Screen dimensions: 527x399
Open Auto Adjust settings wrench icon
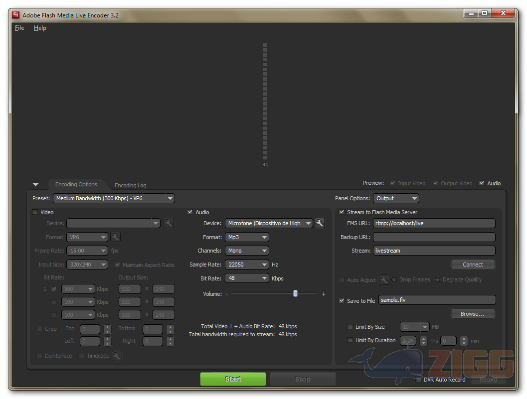[x=383, y=279]
